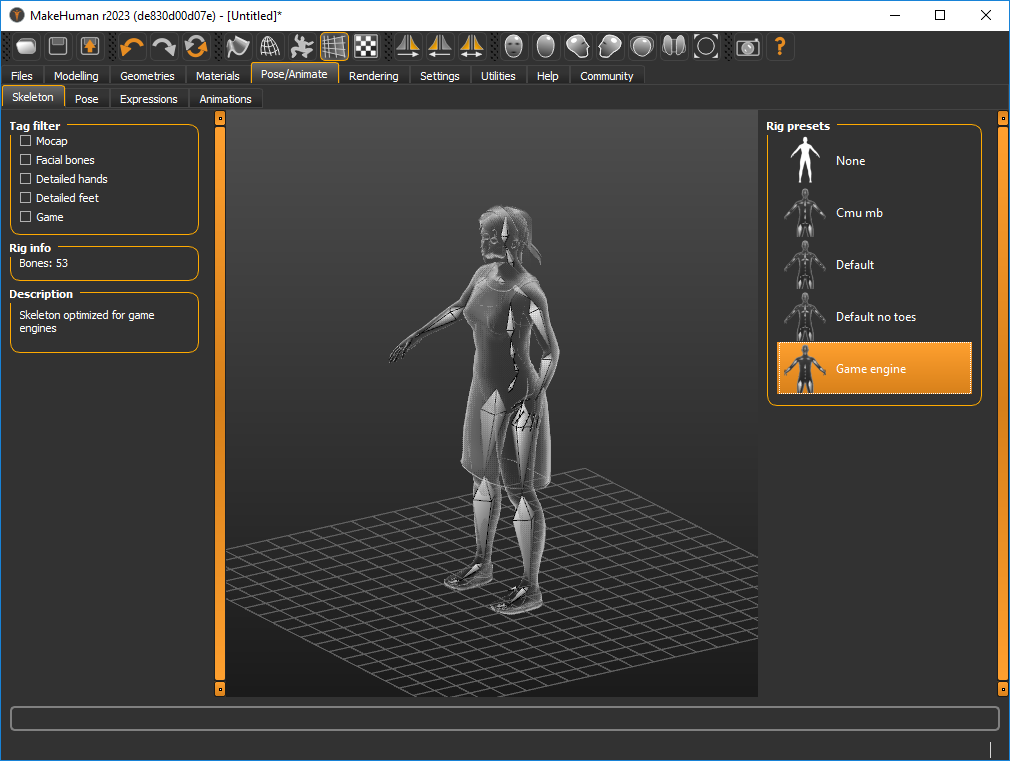The width and height of the screenshot is (1010, 761).
Task: Click the side head view facing right
Action: click(x=609, y=46)
